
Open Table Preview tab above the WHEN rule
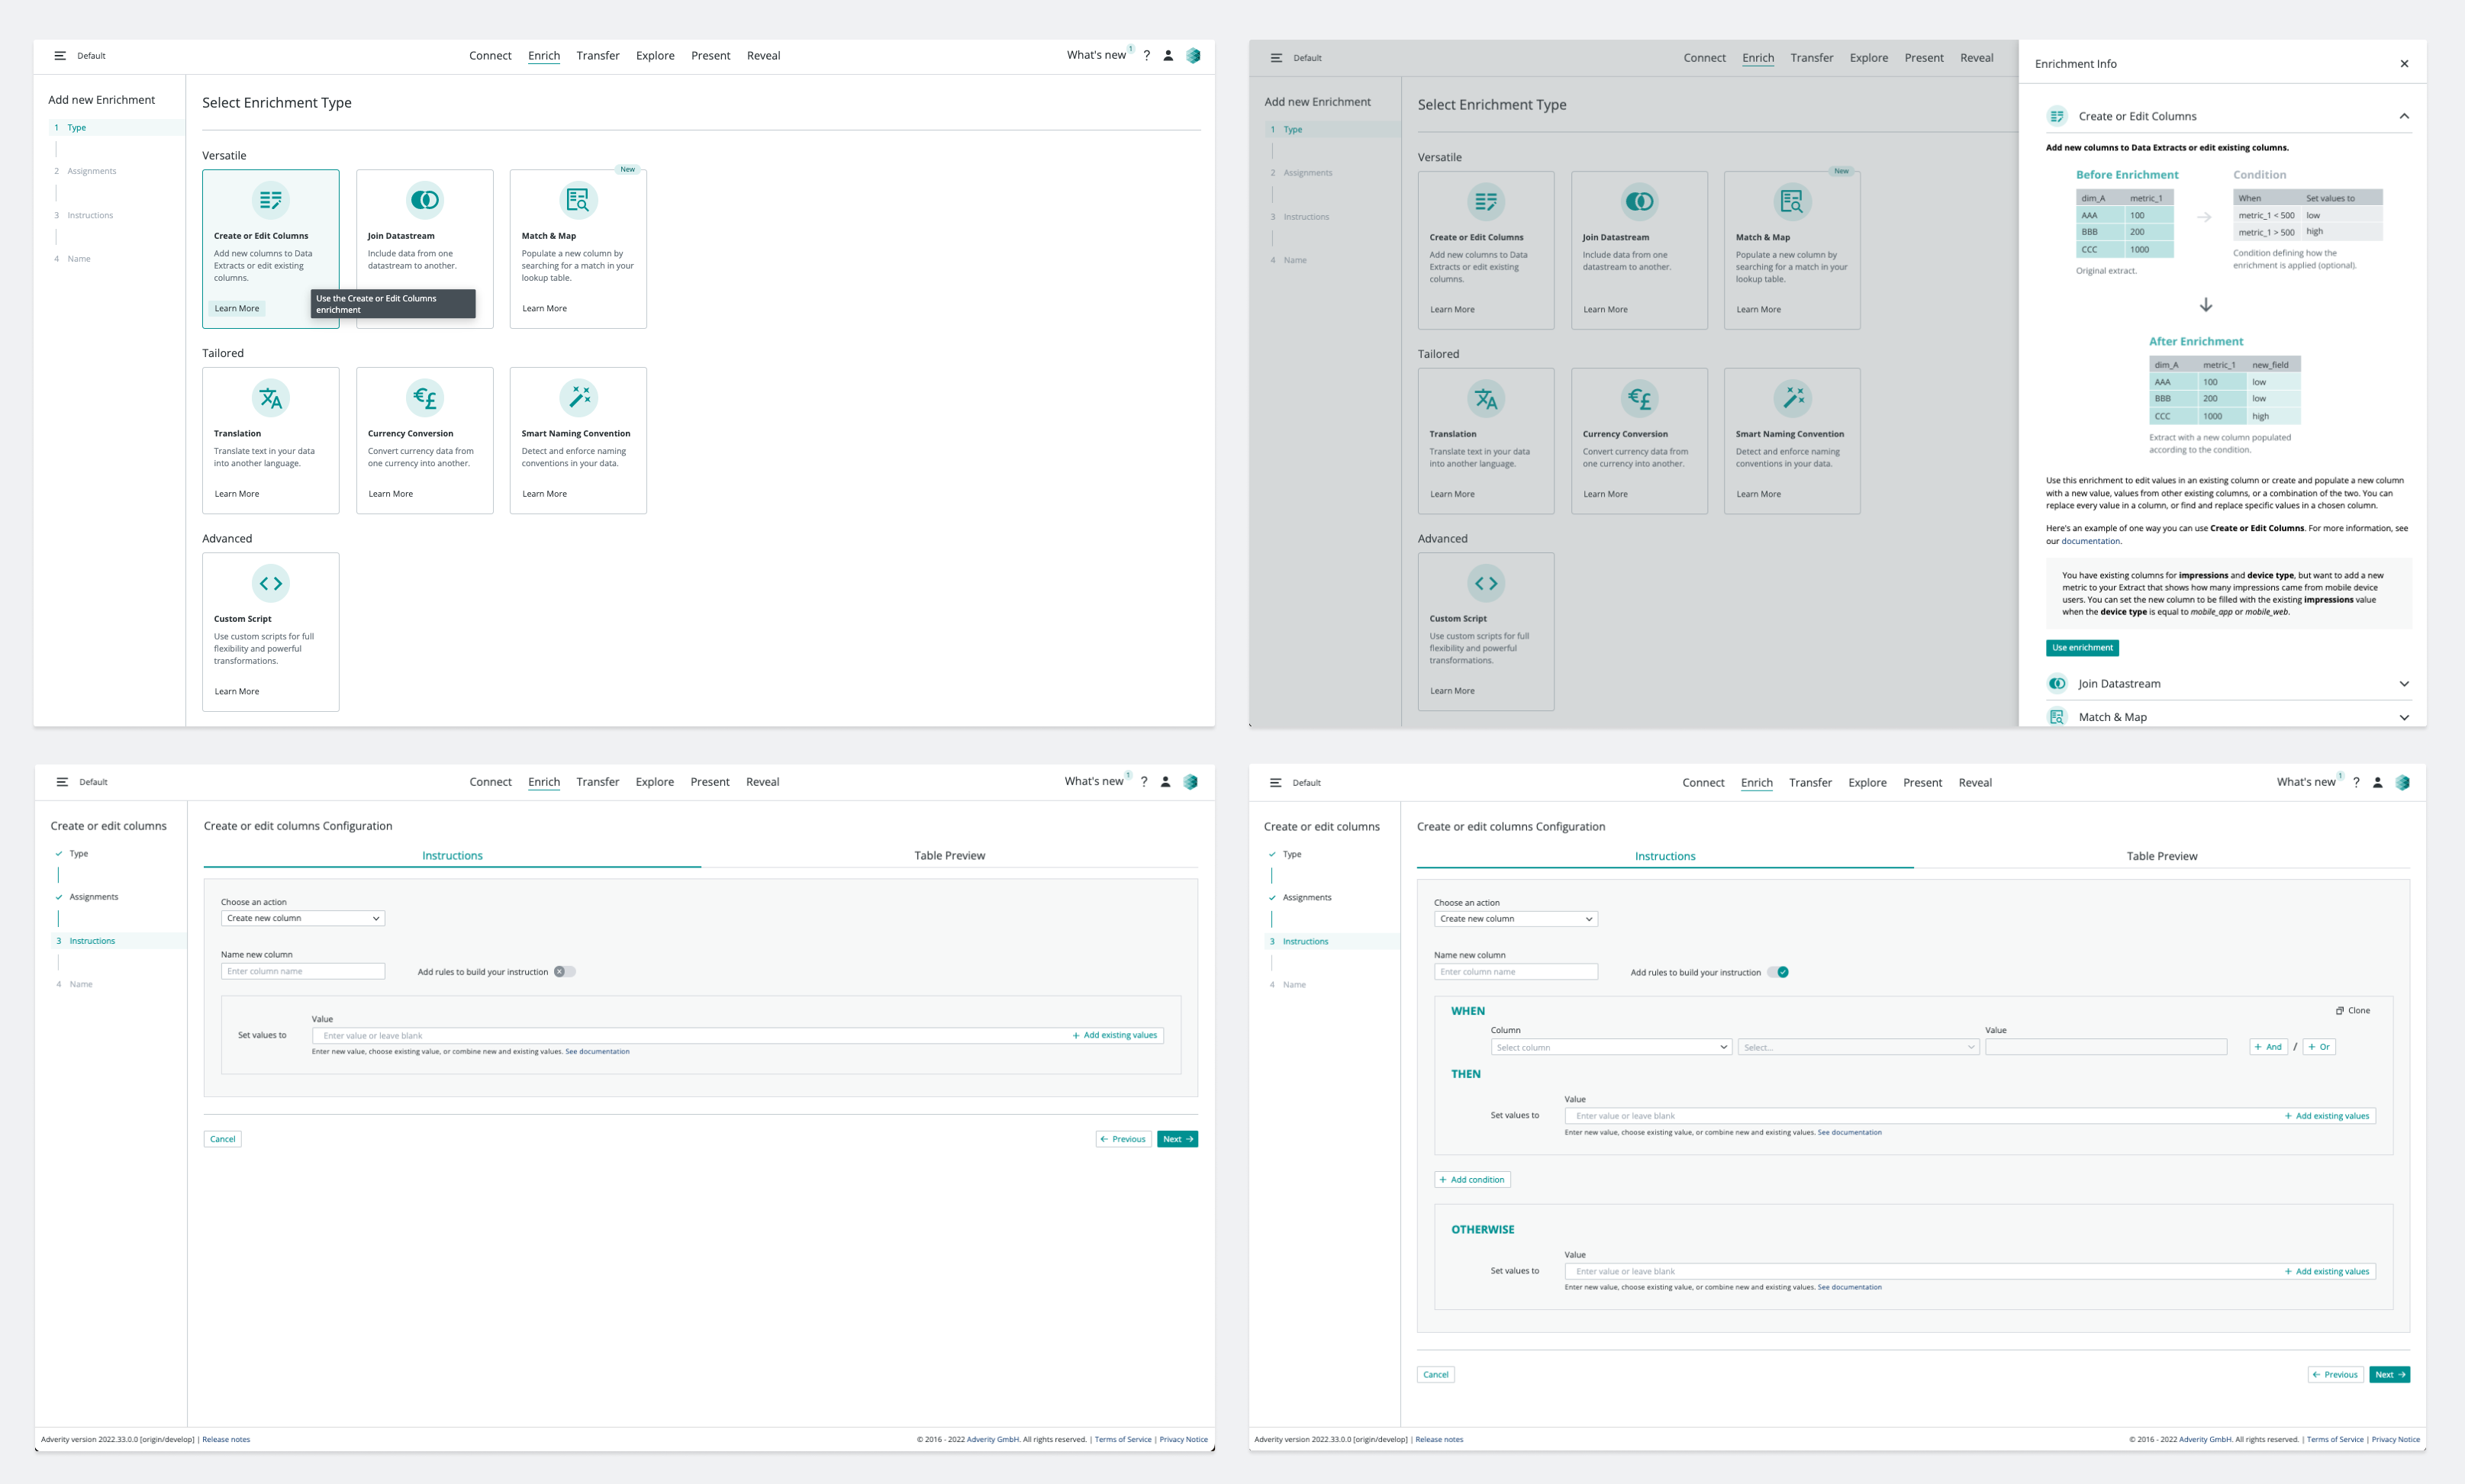coord(2161,856)
